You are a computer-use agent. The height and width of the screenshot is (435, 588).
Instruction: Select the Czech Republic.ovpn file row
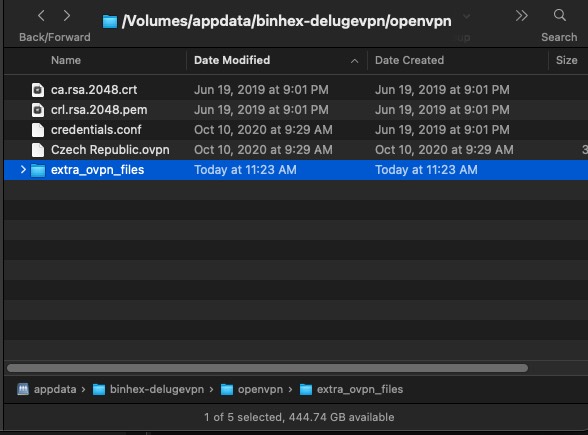pyautogui.click(x=296, y=150)
